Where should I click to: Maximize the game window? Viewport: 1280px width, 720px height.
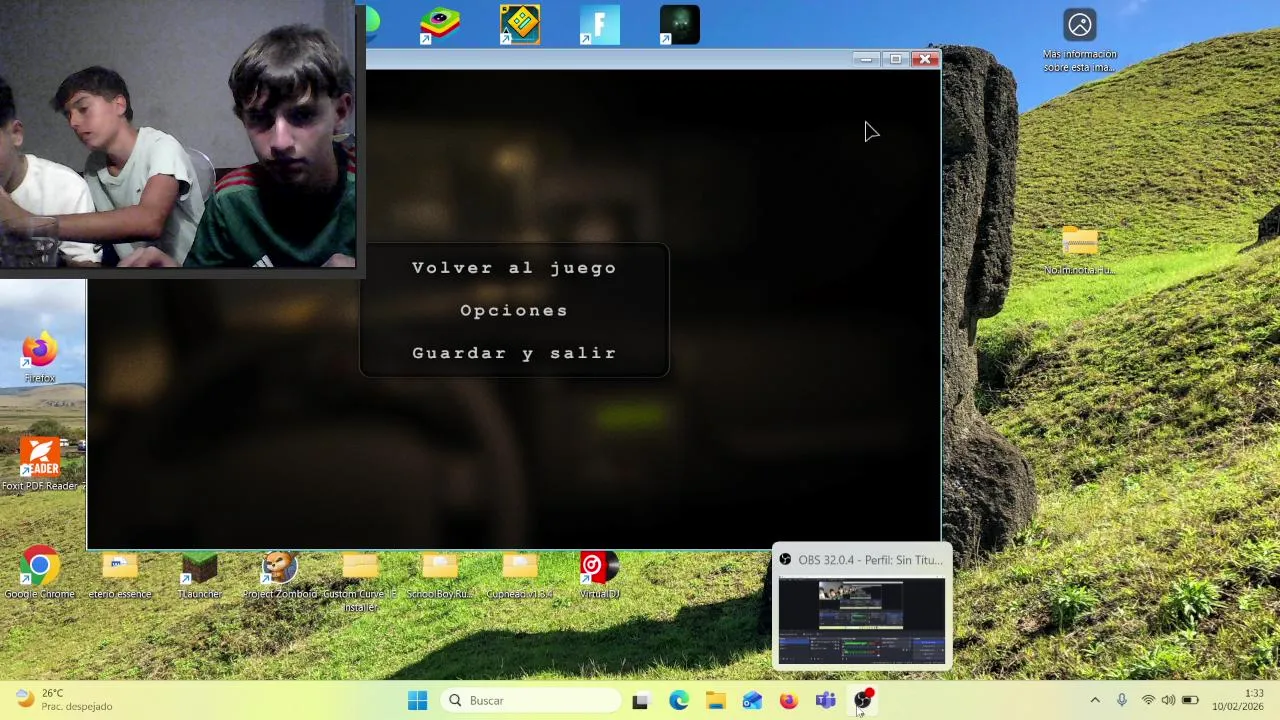(896, 59)
